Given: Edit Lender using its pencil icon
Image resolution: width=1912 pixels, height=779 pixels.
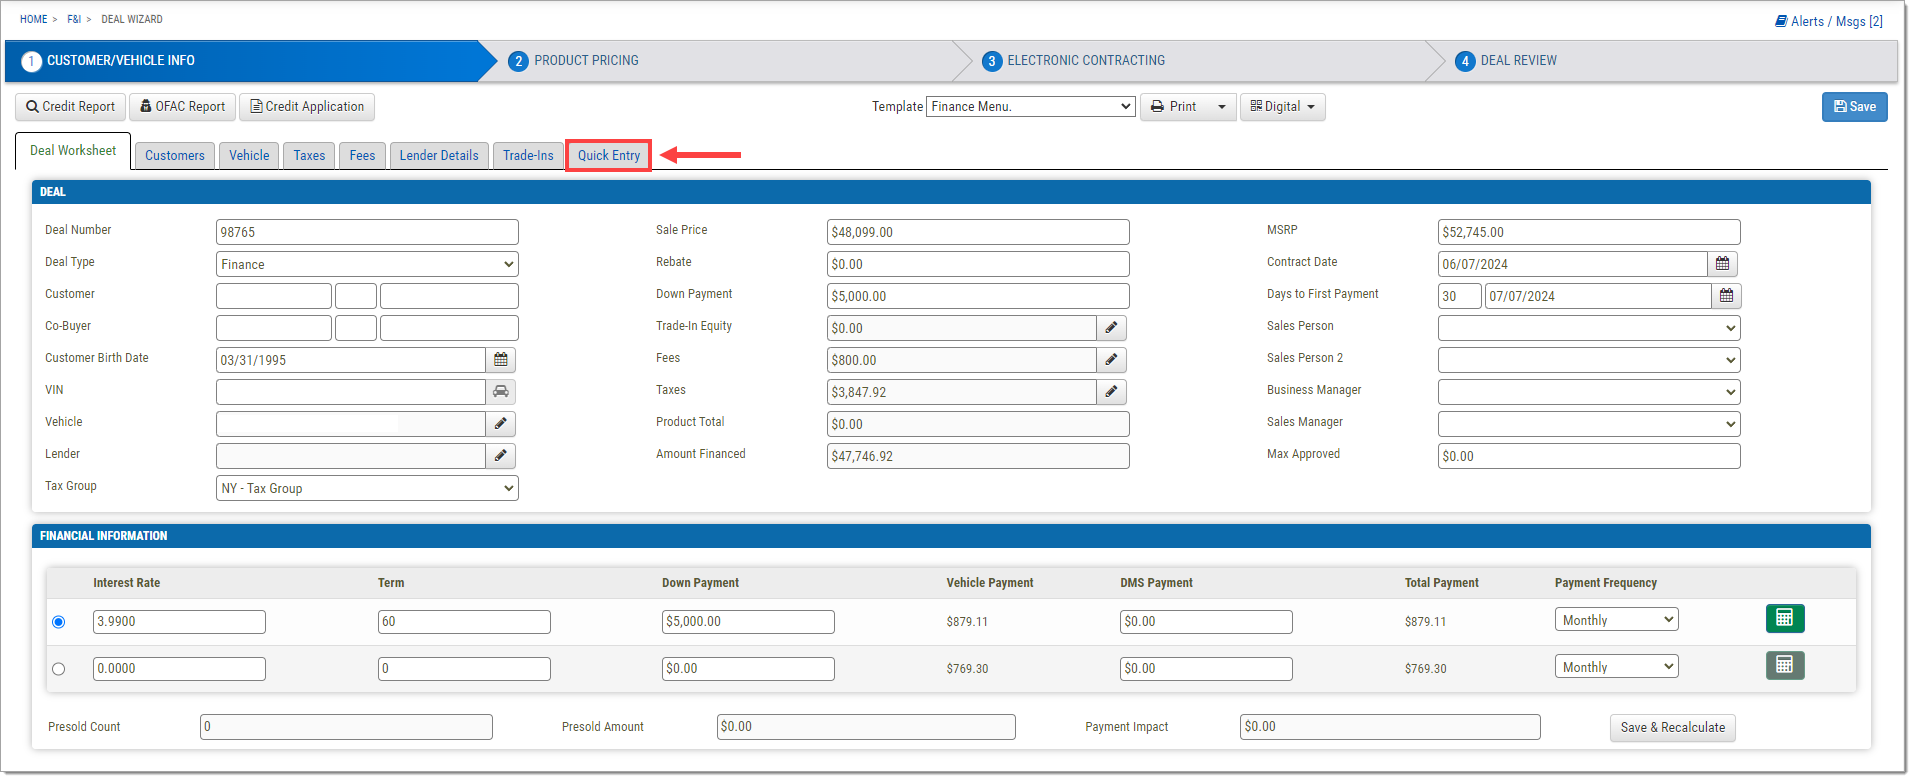Looking at the screenshot, I should (x=501, y=456).
